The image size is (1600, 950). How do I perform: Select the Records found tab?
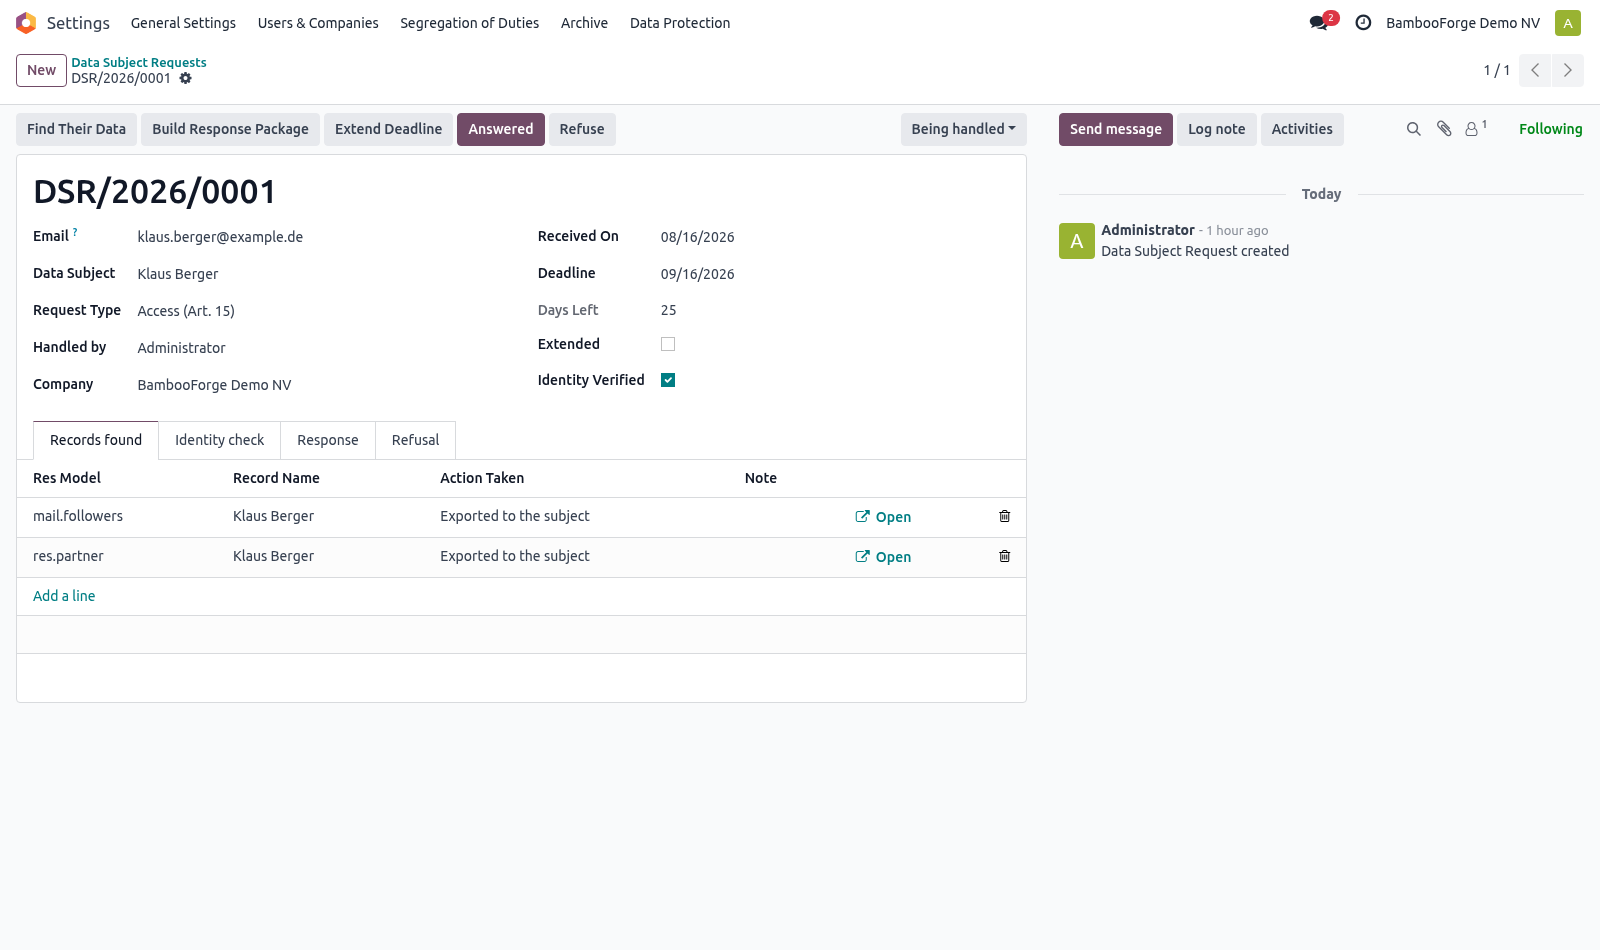tap(96, 440)
